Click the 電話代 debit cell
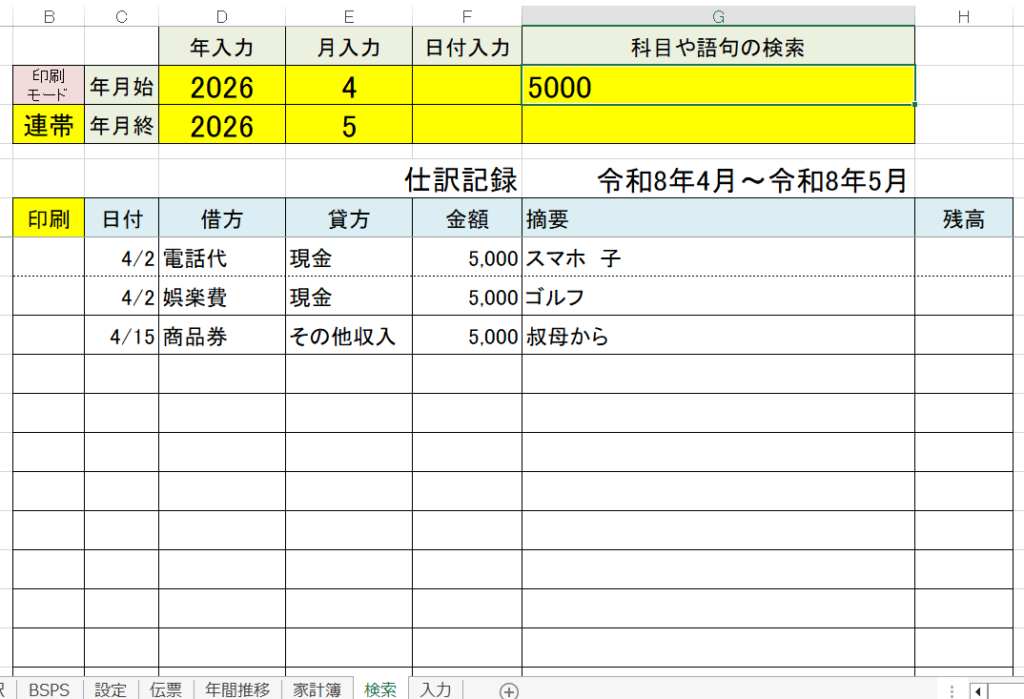Viewport: 1024px width, 699px height. point(221,258)
